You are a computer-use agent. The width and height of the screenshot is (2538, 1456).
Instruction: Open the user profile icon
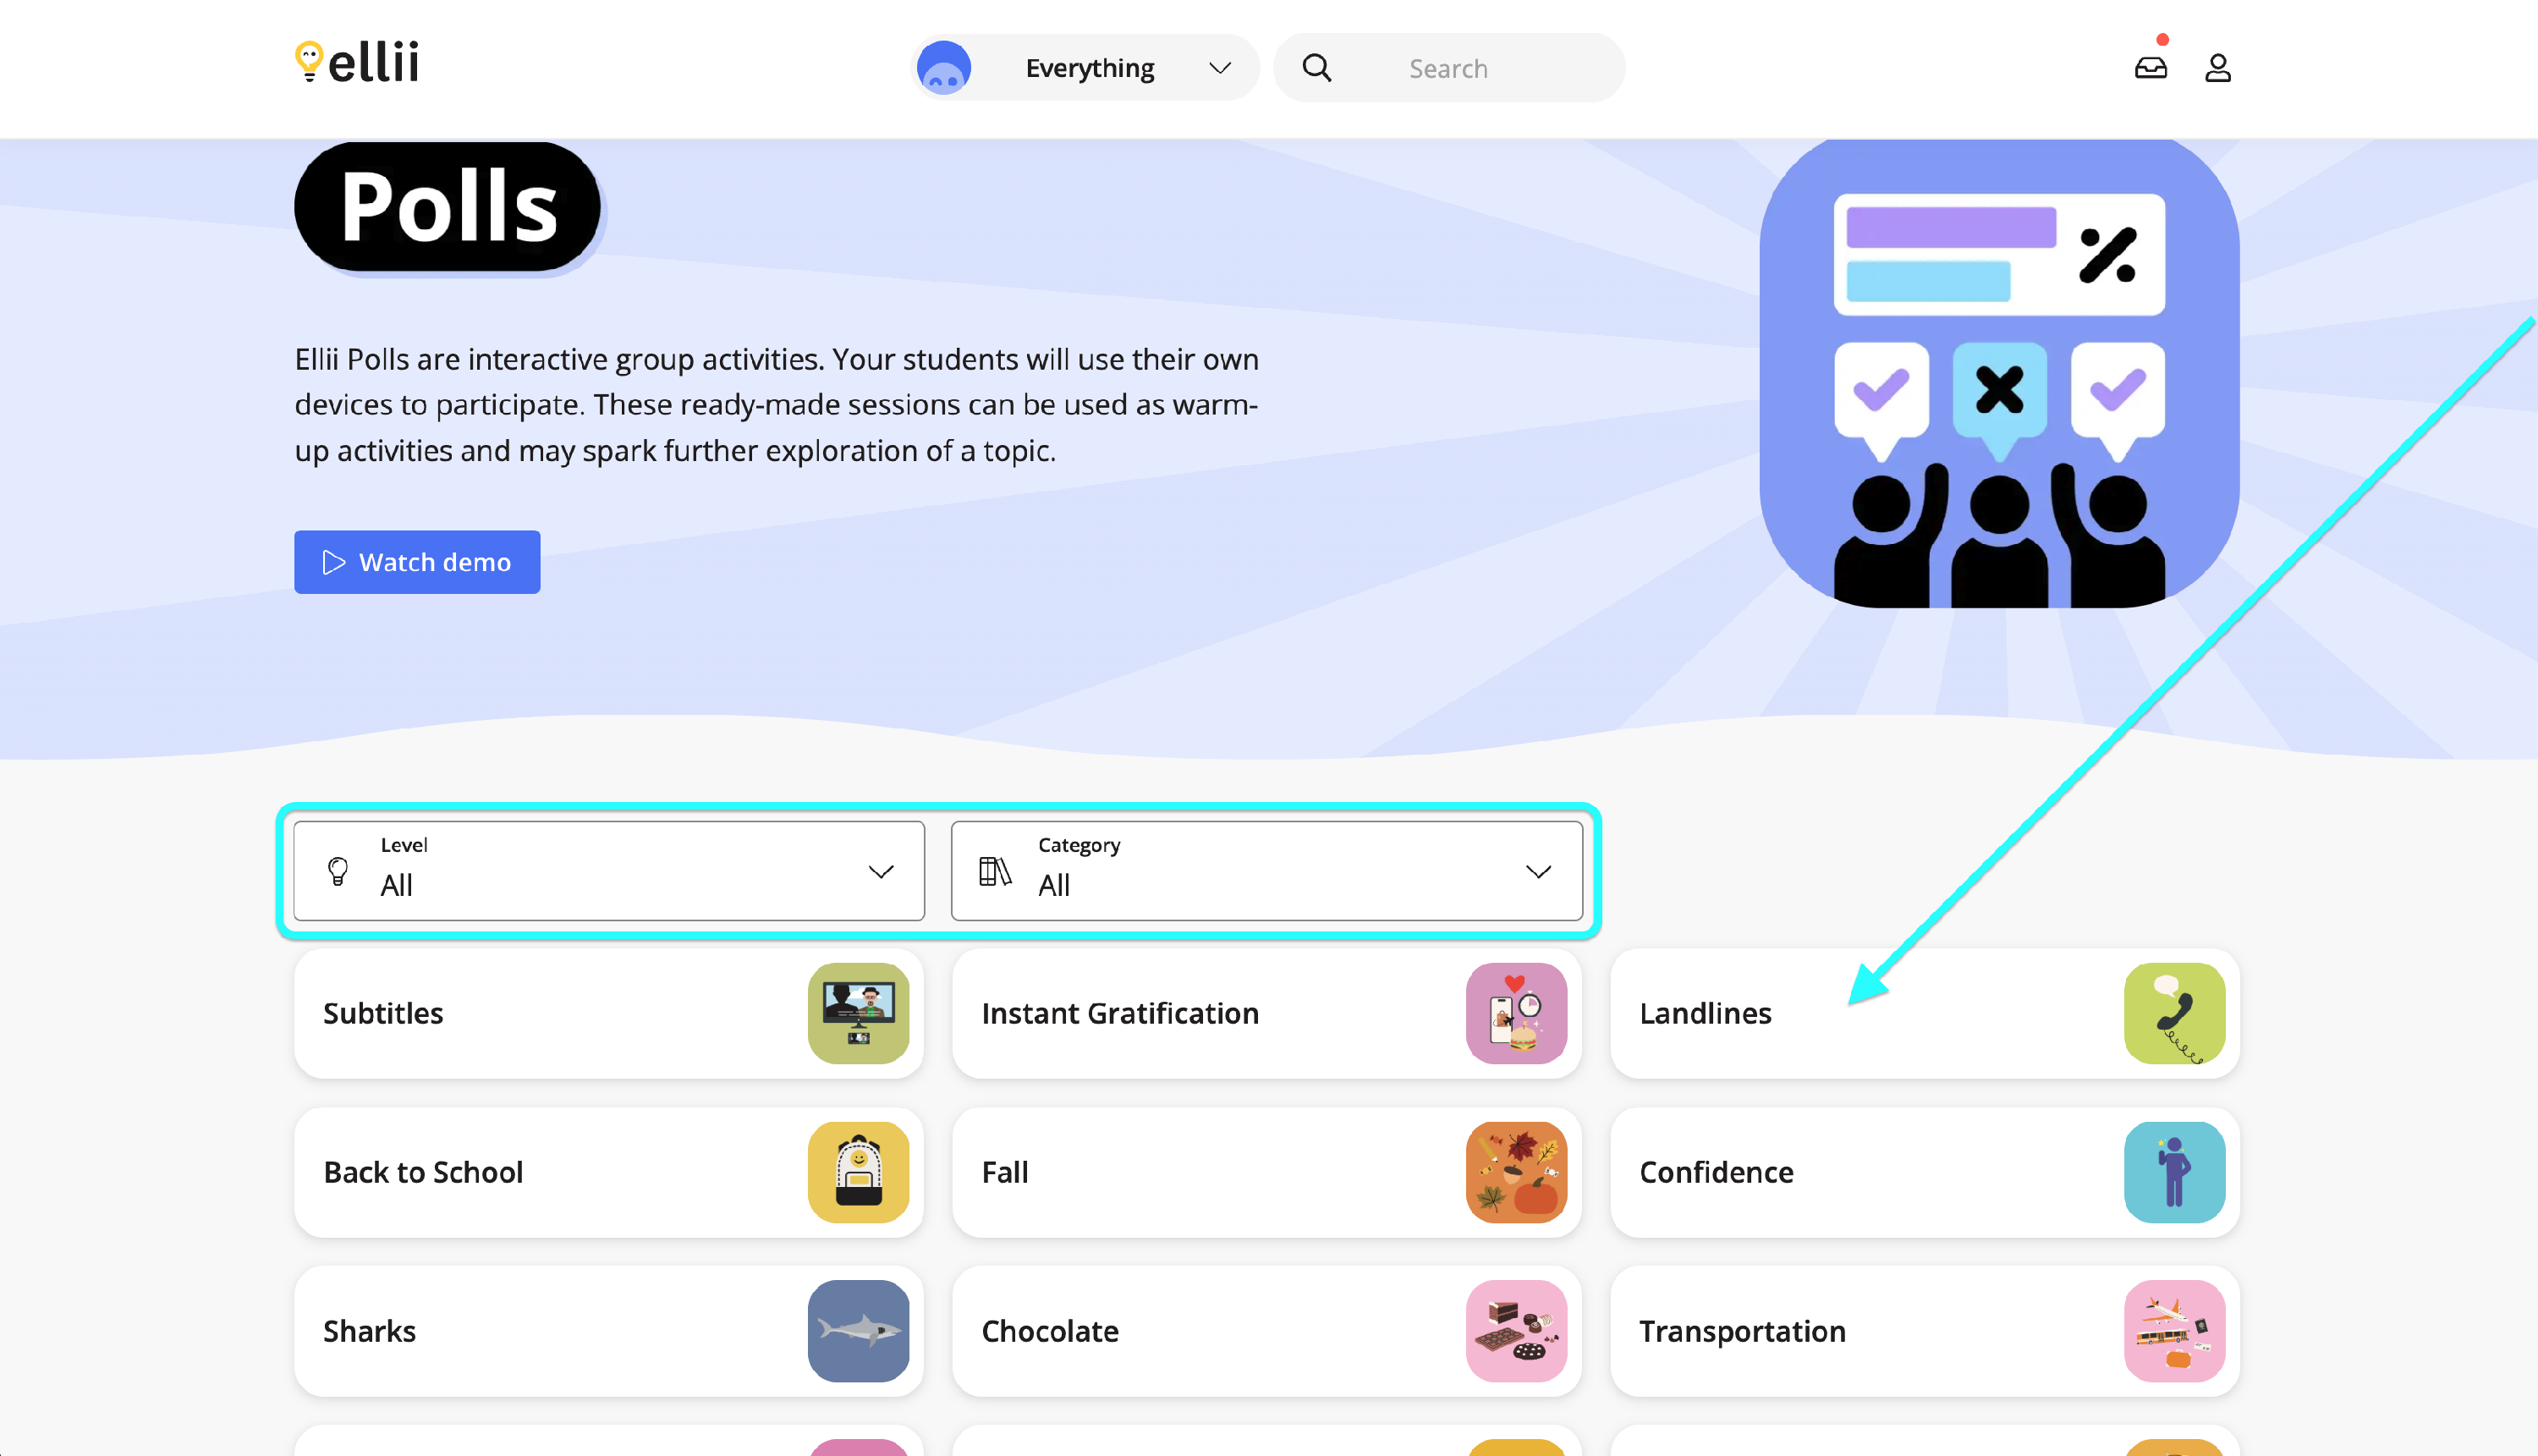coord(2218,68)
